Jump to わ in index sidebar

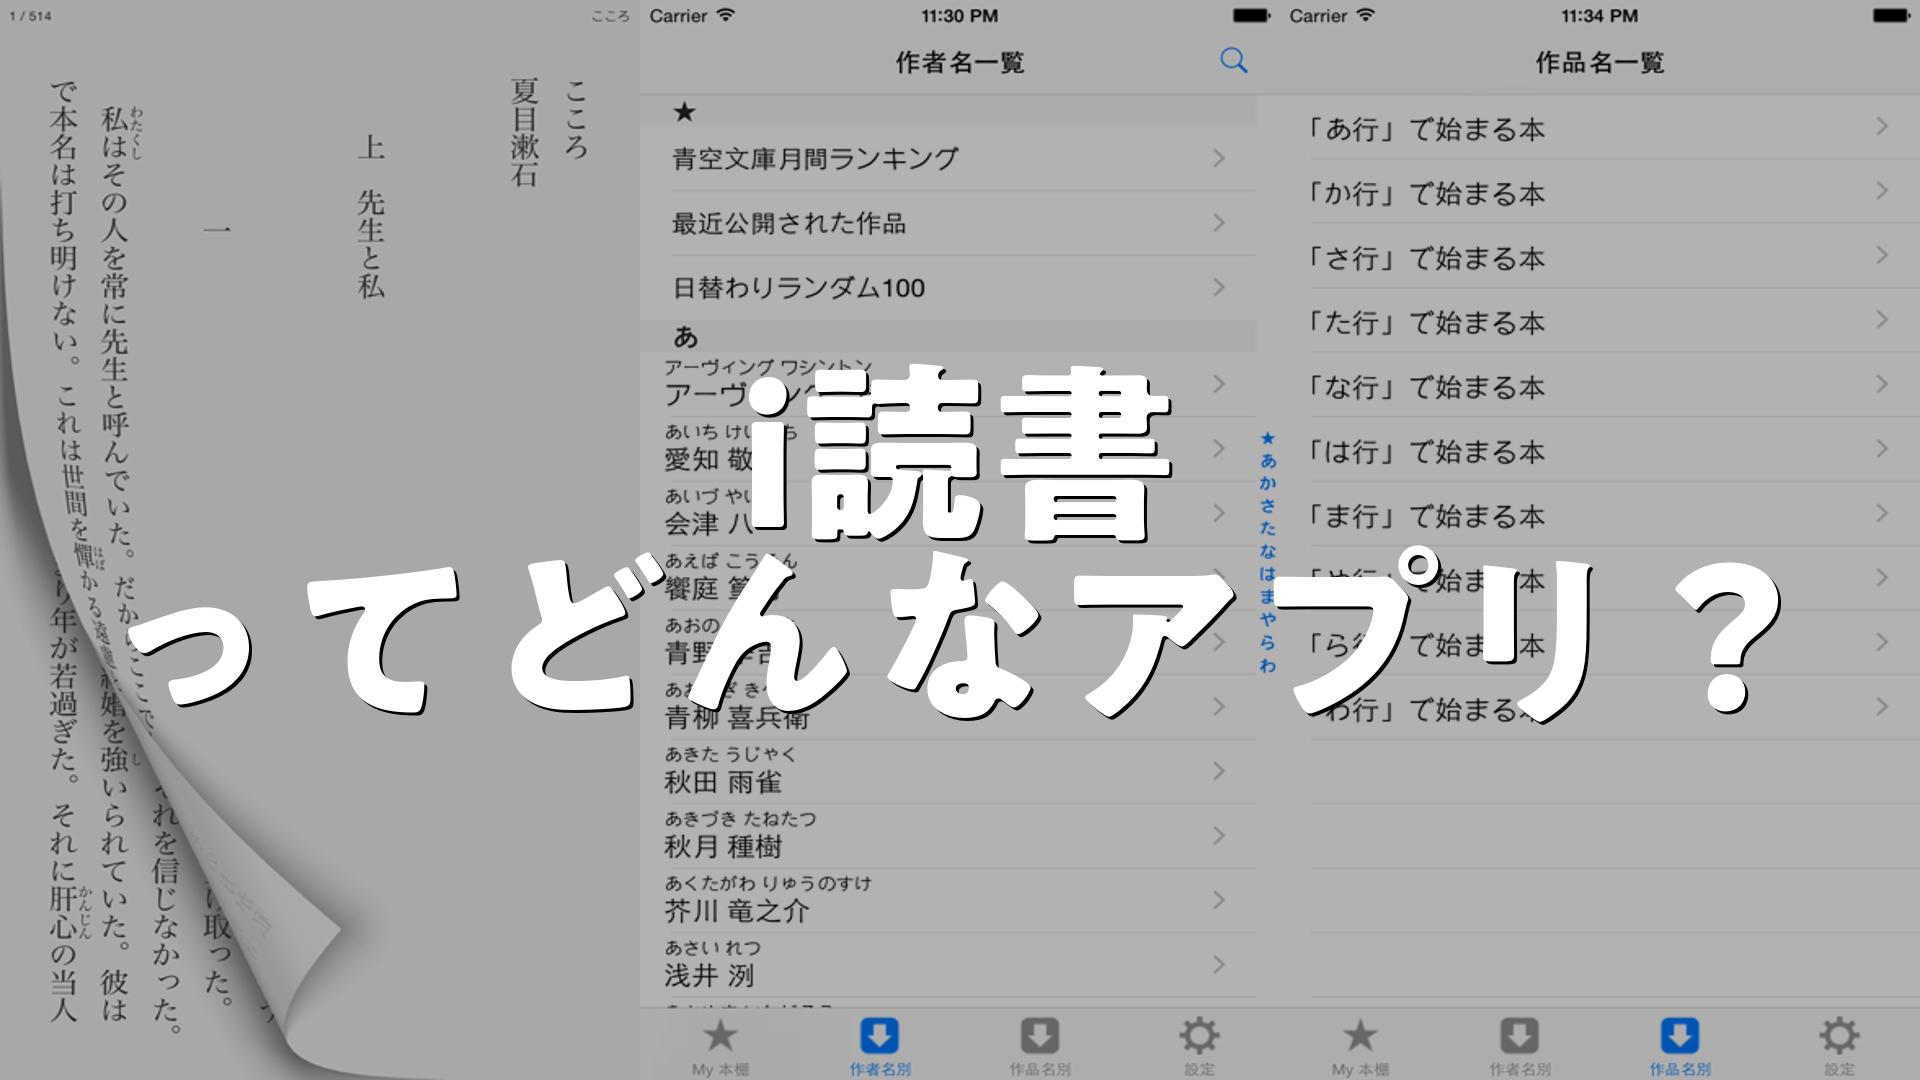coord(1268,665)
